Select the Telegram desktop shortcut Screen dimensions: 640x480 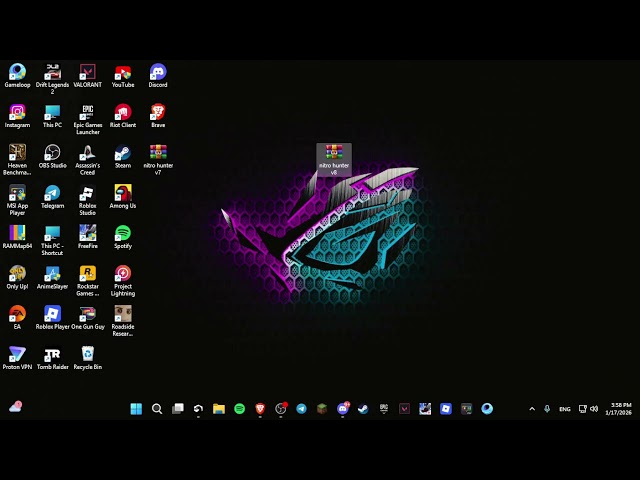click(52, 197)
